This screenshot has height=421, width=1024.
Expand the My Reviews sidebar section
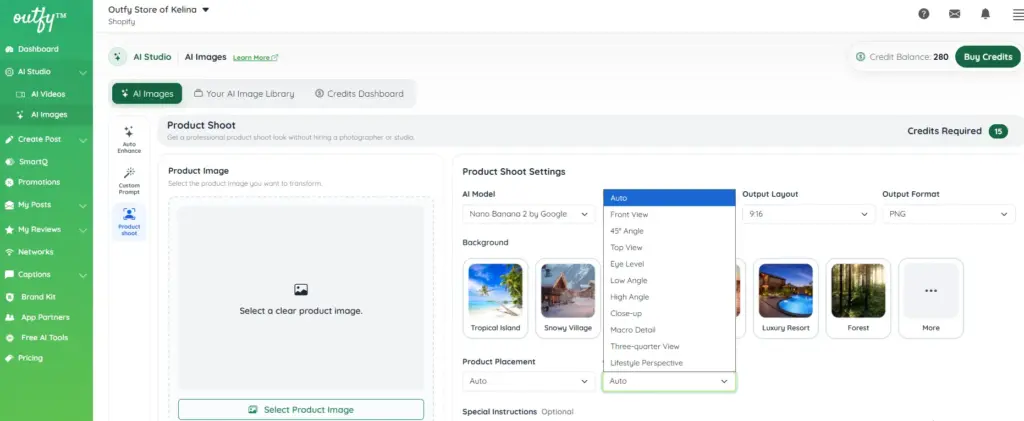click(83, 230)
